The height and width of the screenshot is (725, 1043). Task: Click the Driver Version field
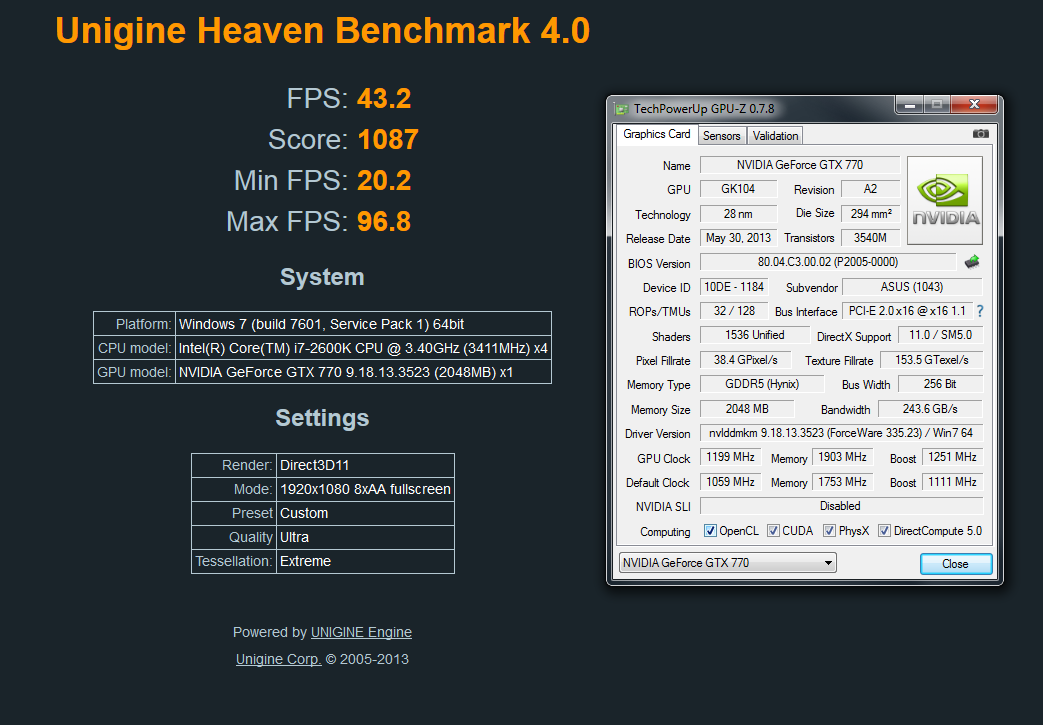(x=841, y=433)
